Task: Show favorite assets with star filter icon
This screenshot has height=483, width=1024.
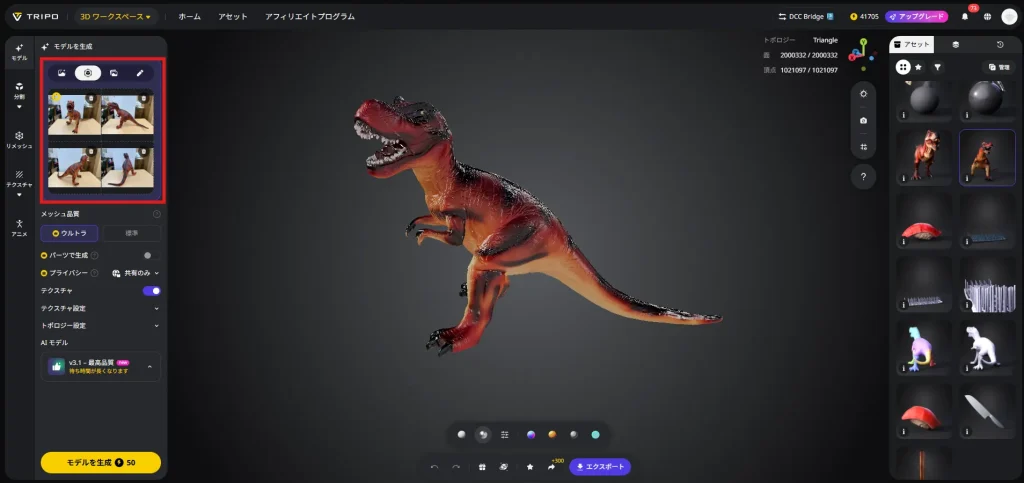Action: (x=919, y=67)
